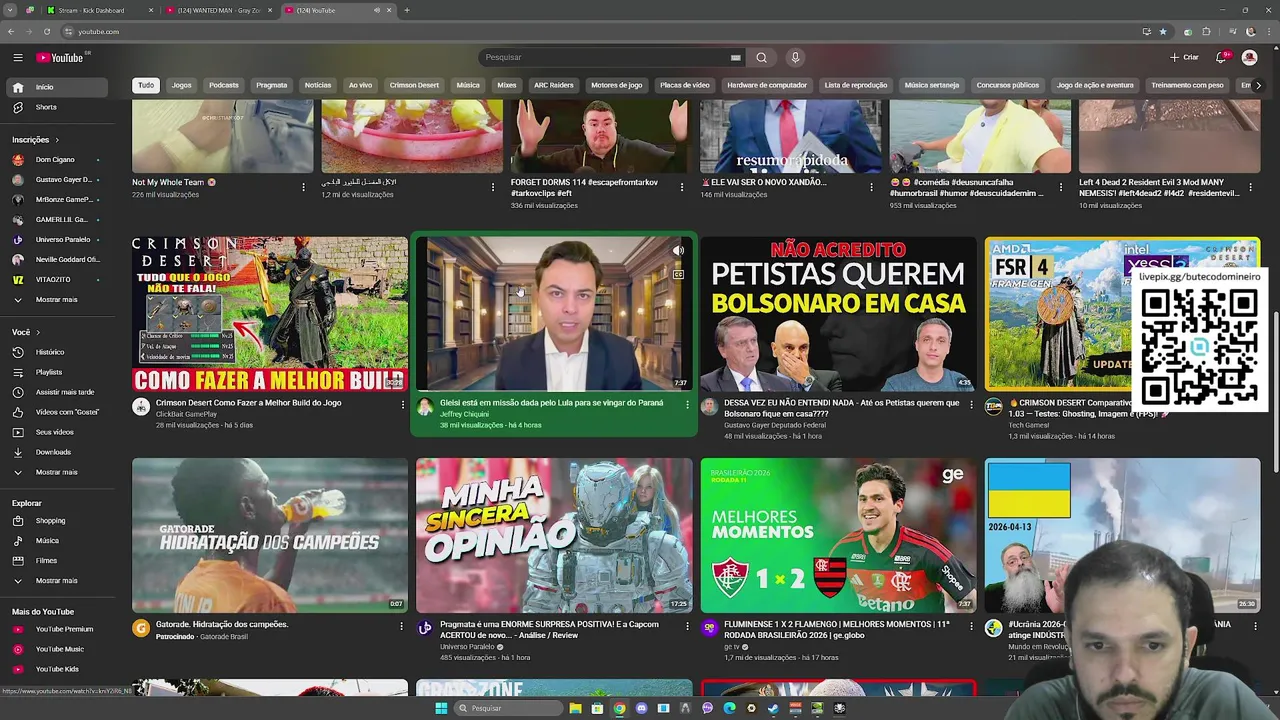This screenshot has width=1280, height=720.
Task: Show more subscriptions with Mostrar mais
Action: click(56, 300)
